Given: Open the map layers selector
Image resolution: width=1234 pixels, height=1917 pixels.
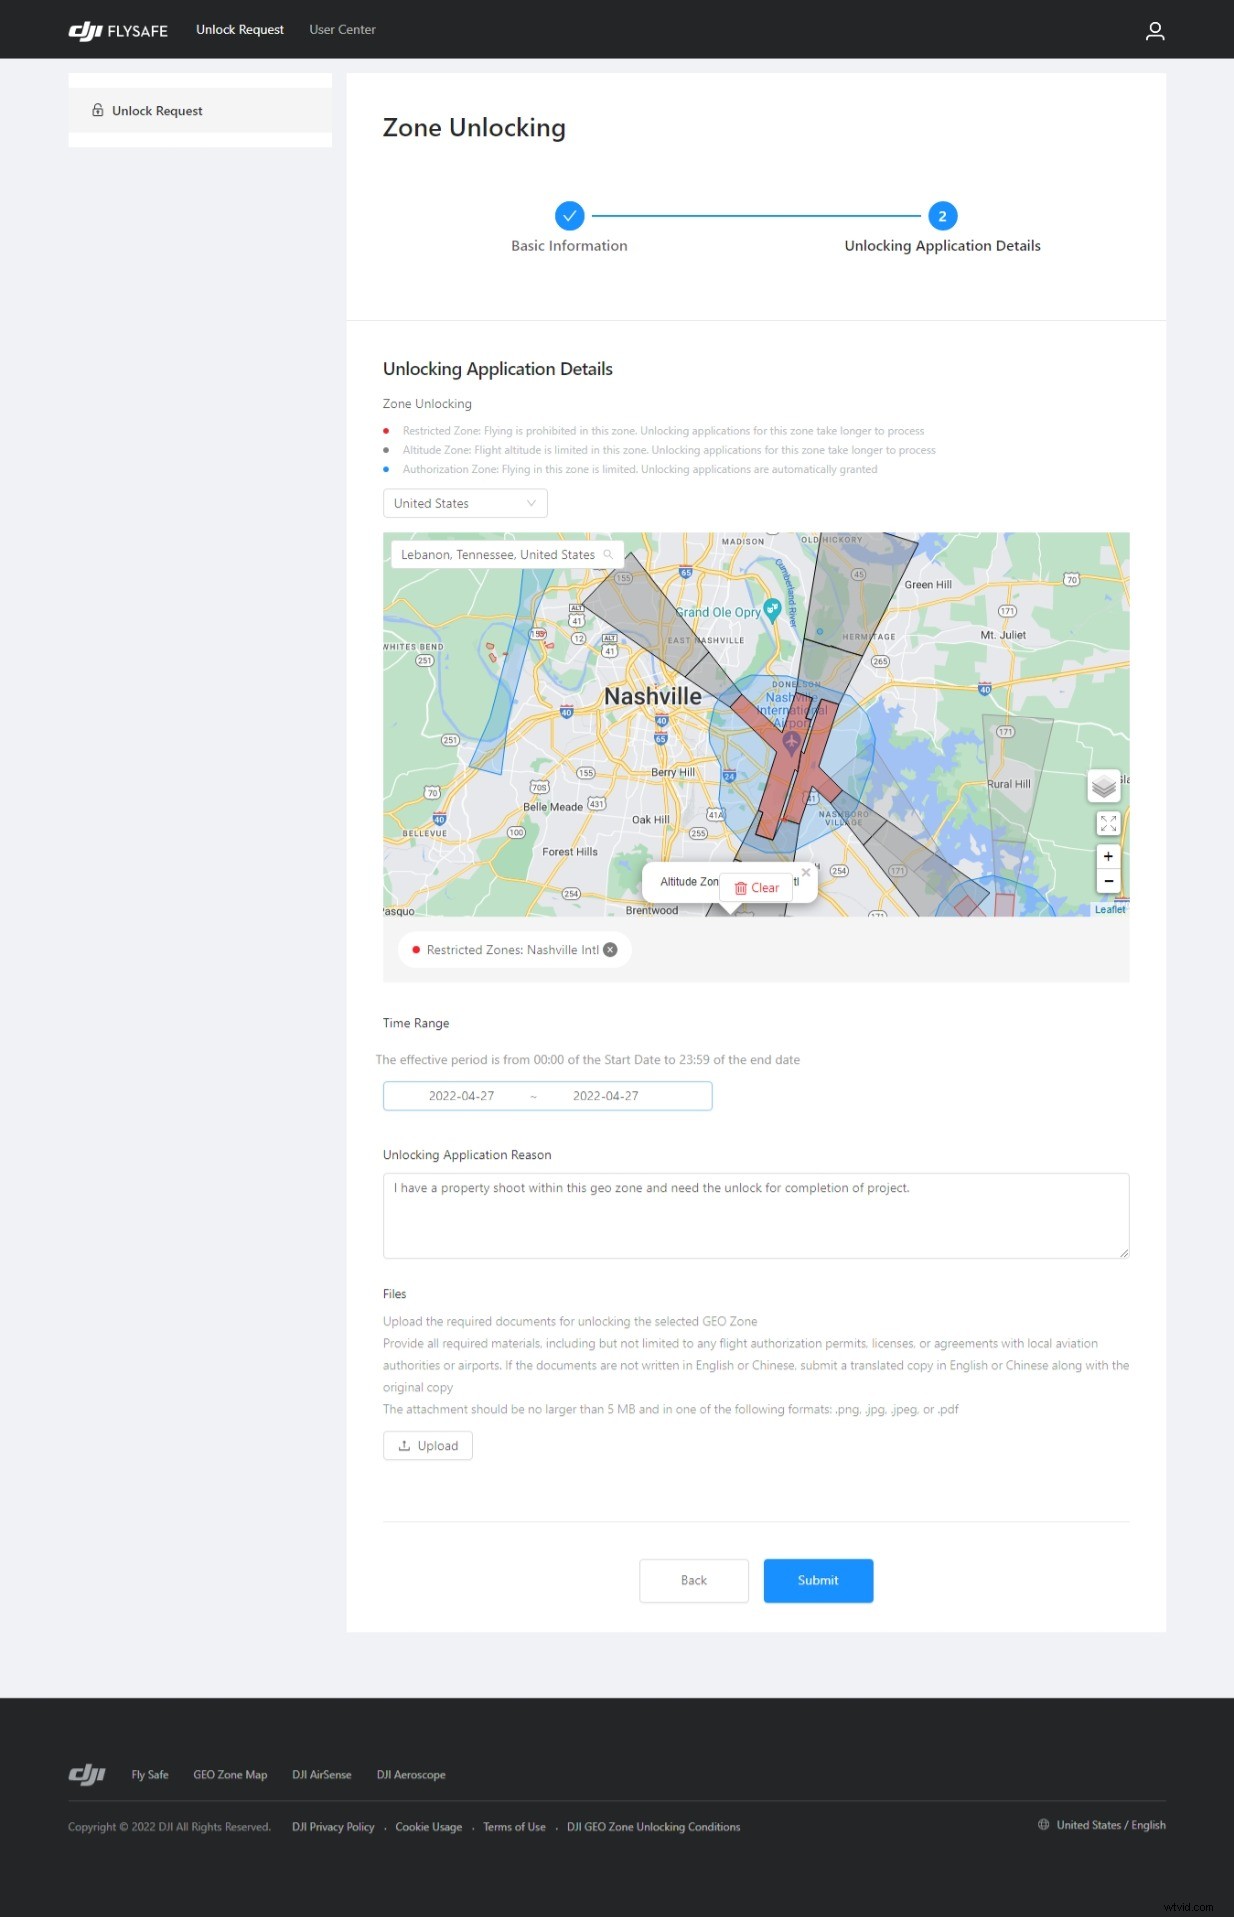Looking at the screenshot, I should coord(1103,787).
